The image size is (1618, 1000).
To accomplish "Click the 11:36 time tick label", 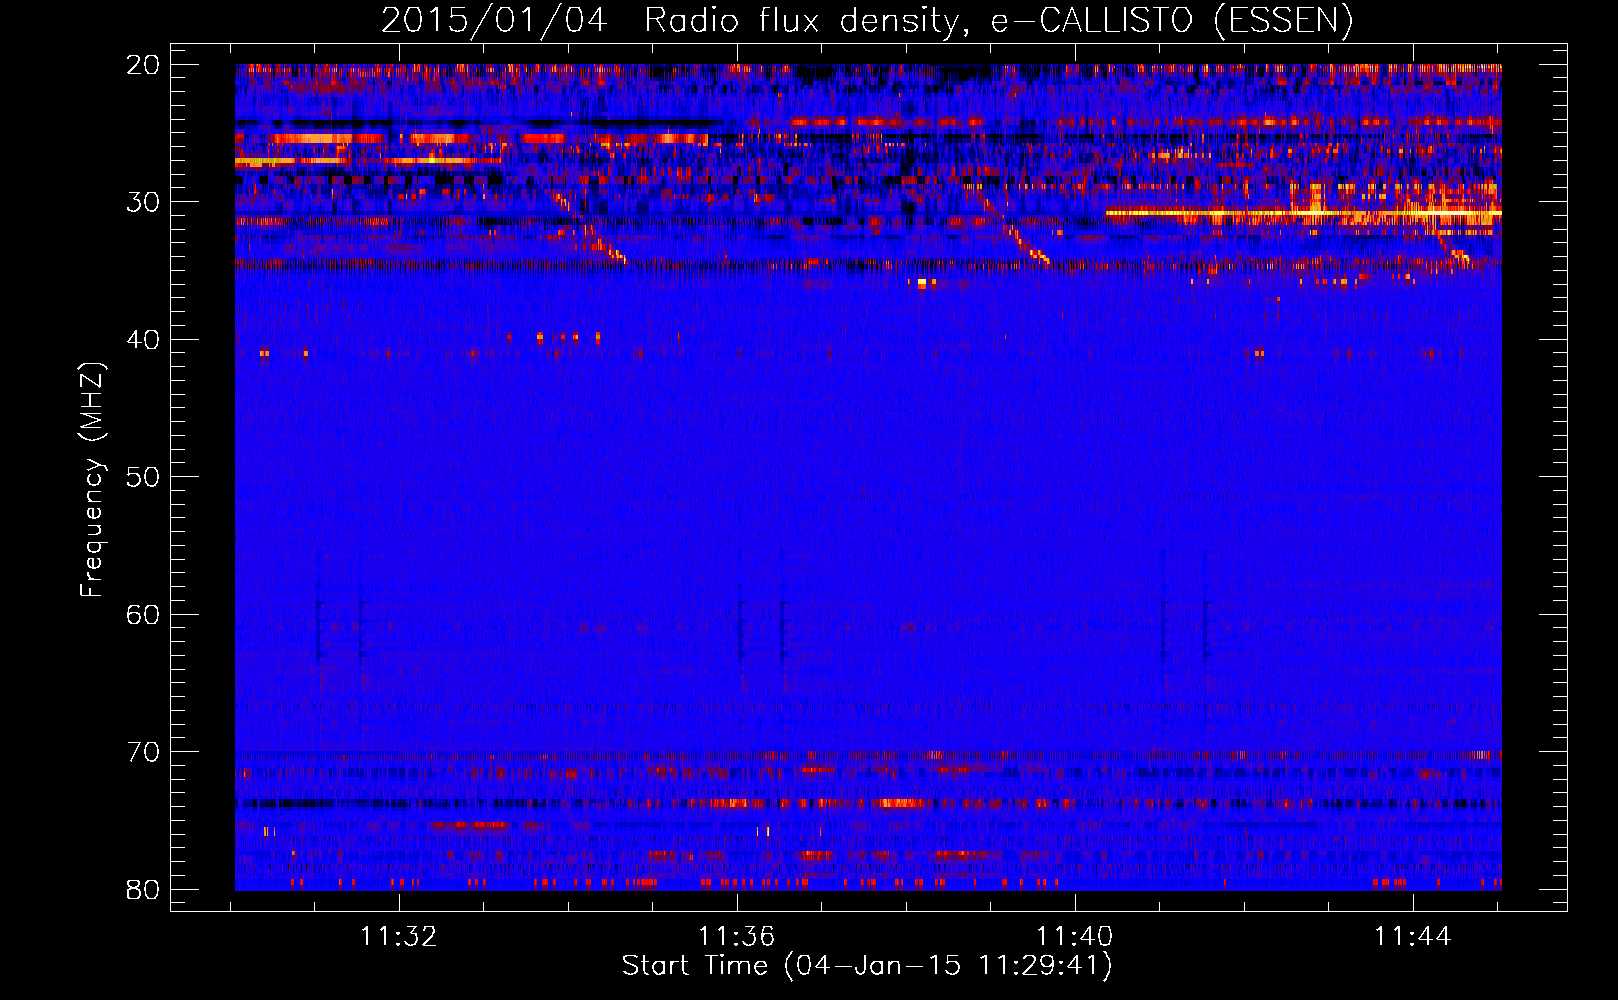I will (737, 937).
